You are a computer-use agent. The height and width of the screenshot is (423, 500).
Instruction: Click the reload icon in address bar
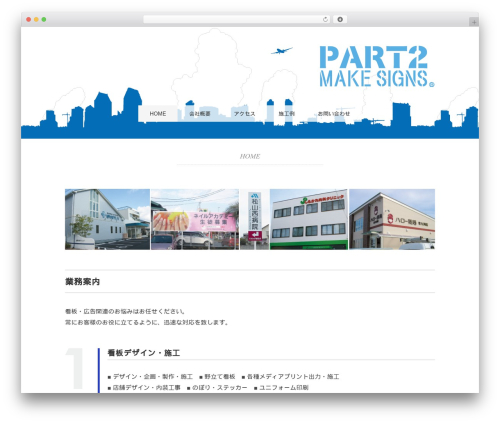click(x=325, y=19)
